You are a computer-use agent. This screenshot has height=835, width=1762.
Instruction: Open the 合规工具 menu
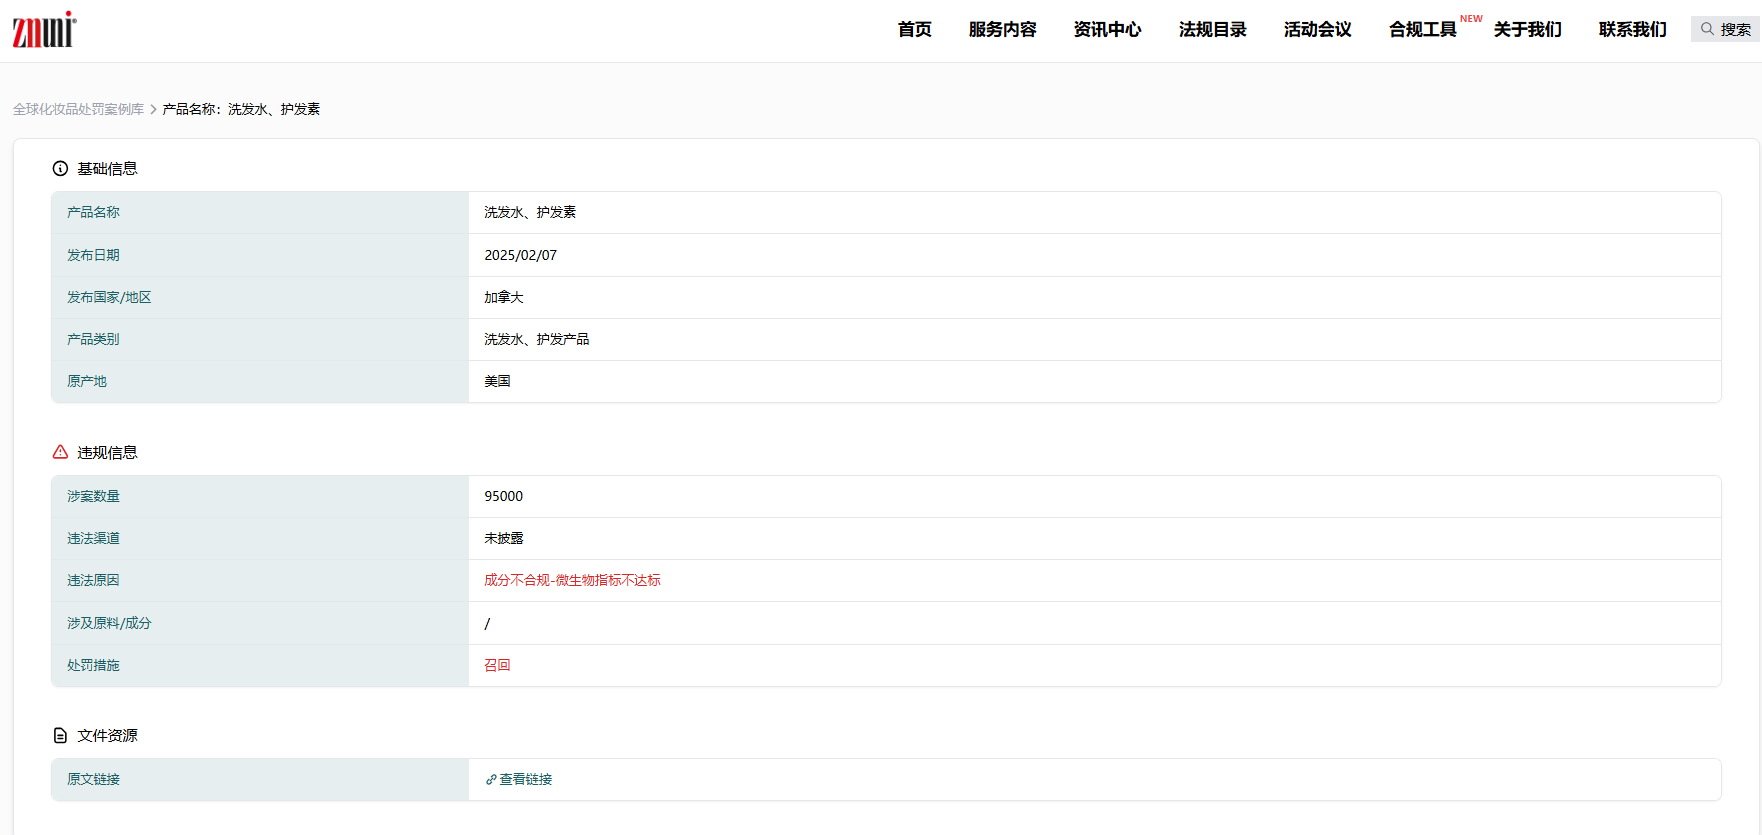(x=1422, y=30)
